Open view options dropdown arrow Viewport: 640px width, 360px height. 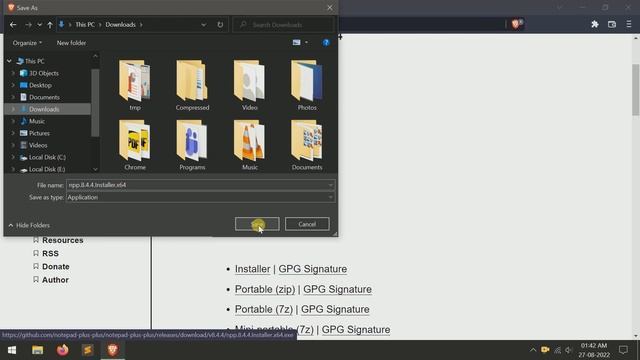click(x=307, y=42)
